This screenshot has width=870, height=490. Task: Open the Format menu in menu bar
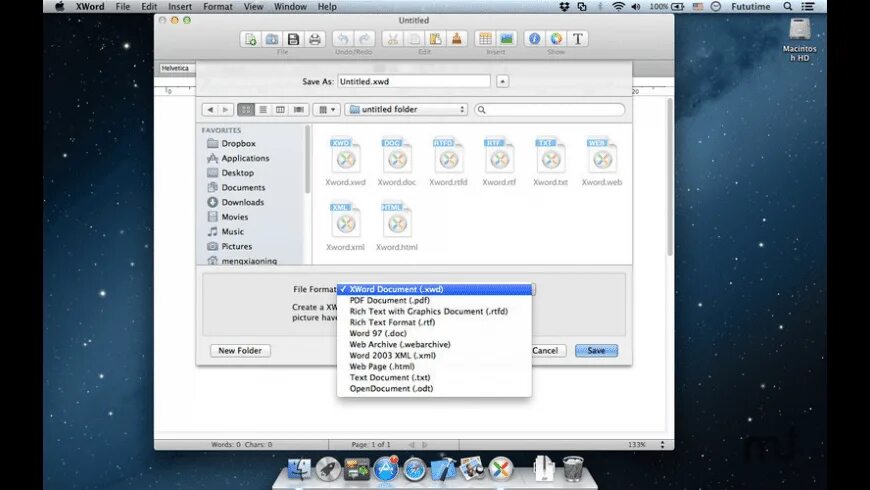coord(218,7)
